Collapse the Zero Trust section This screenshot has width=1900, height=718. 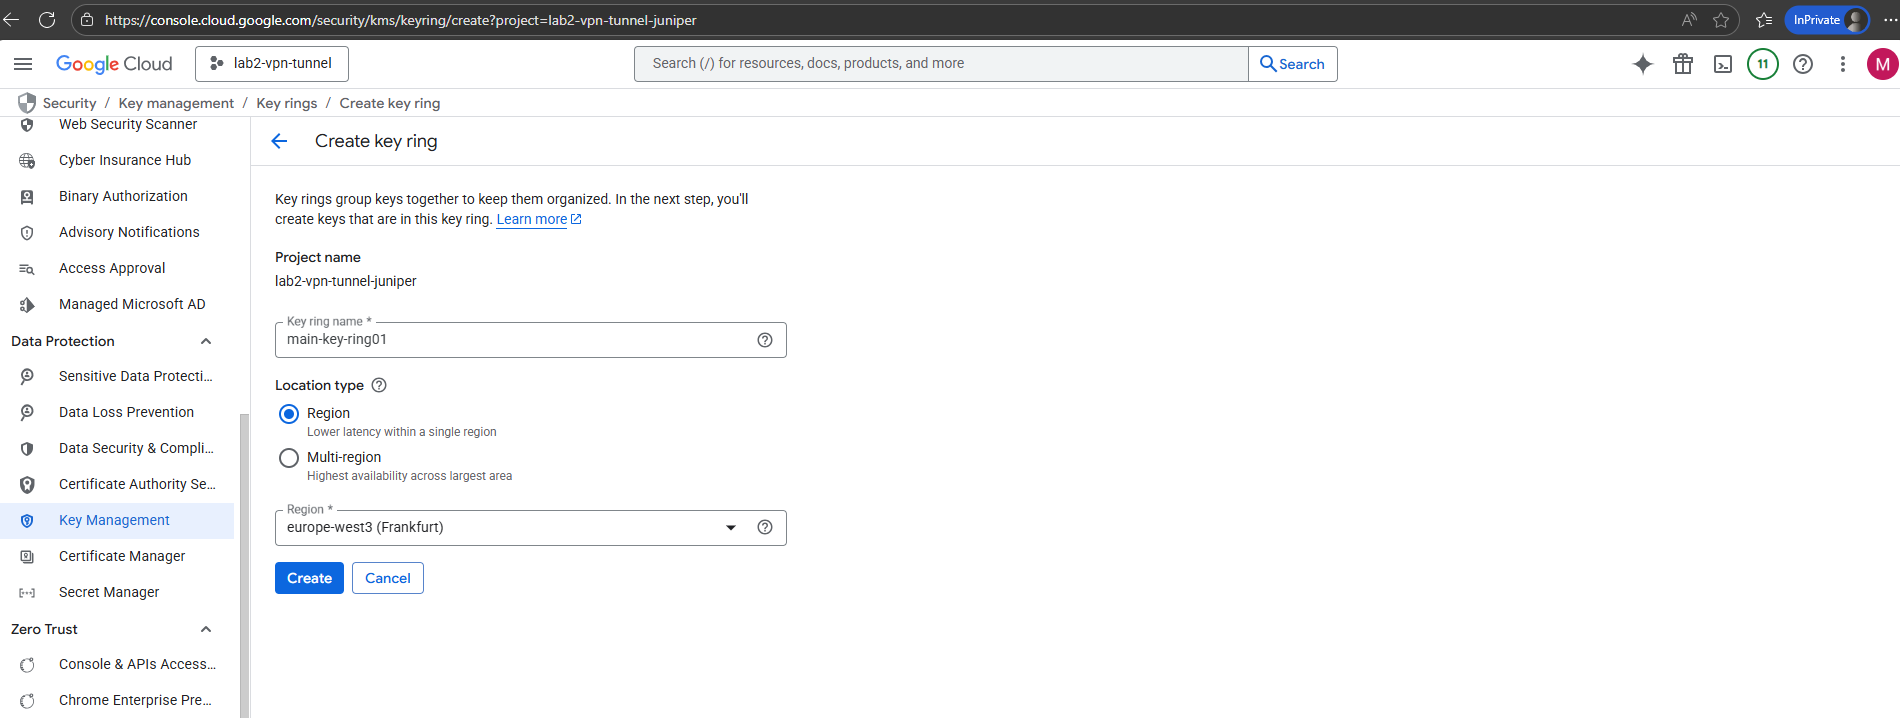[206, 629]
